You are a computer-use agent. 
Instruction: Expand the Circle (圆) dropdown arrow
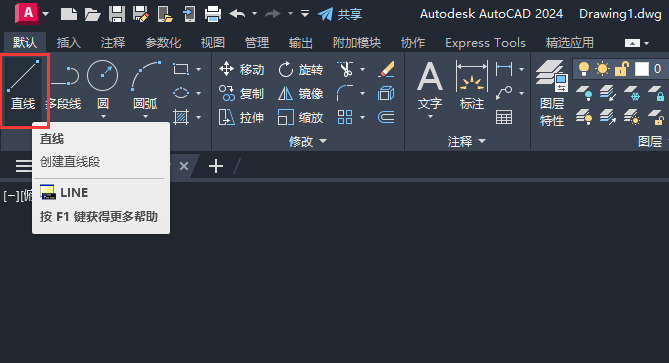point(103,116)
